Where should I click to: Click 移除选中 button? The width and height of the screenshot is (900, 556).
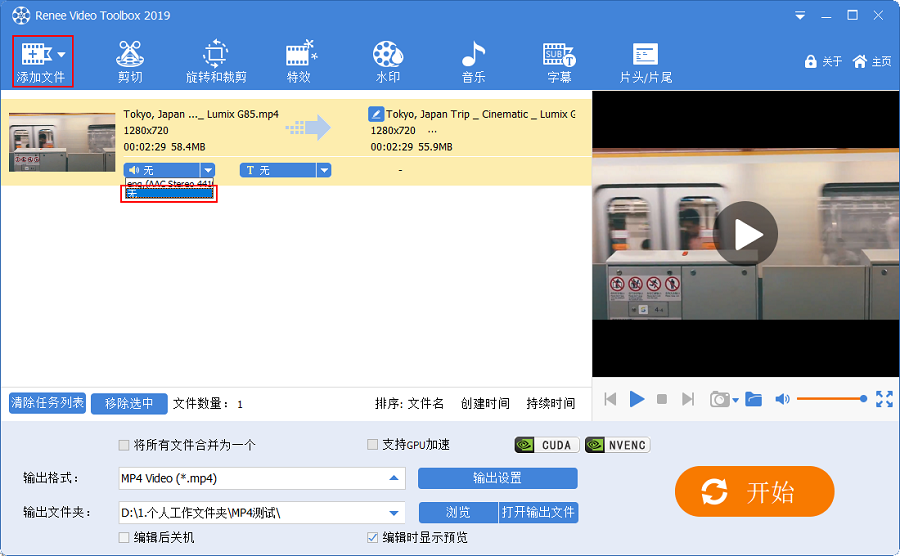(x=129, y=403)
